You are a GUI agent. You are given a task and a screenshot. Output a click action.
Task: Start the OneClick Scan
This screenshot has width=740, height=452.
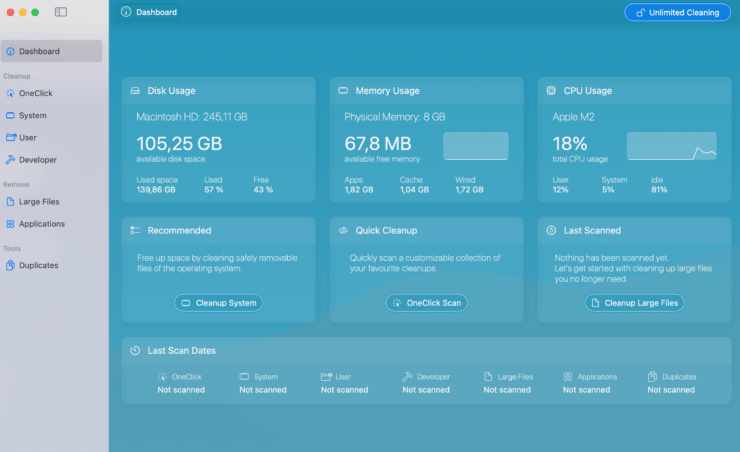[x=427, y=303]
